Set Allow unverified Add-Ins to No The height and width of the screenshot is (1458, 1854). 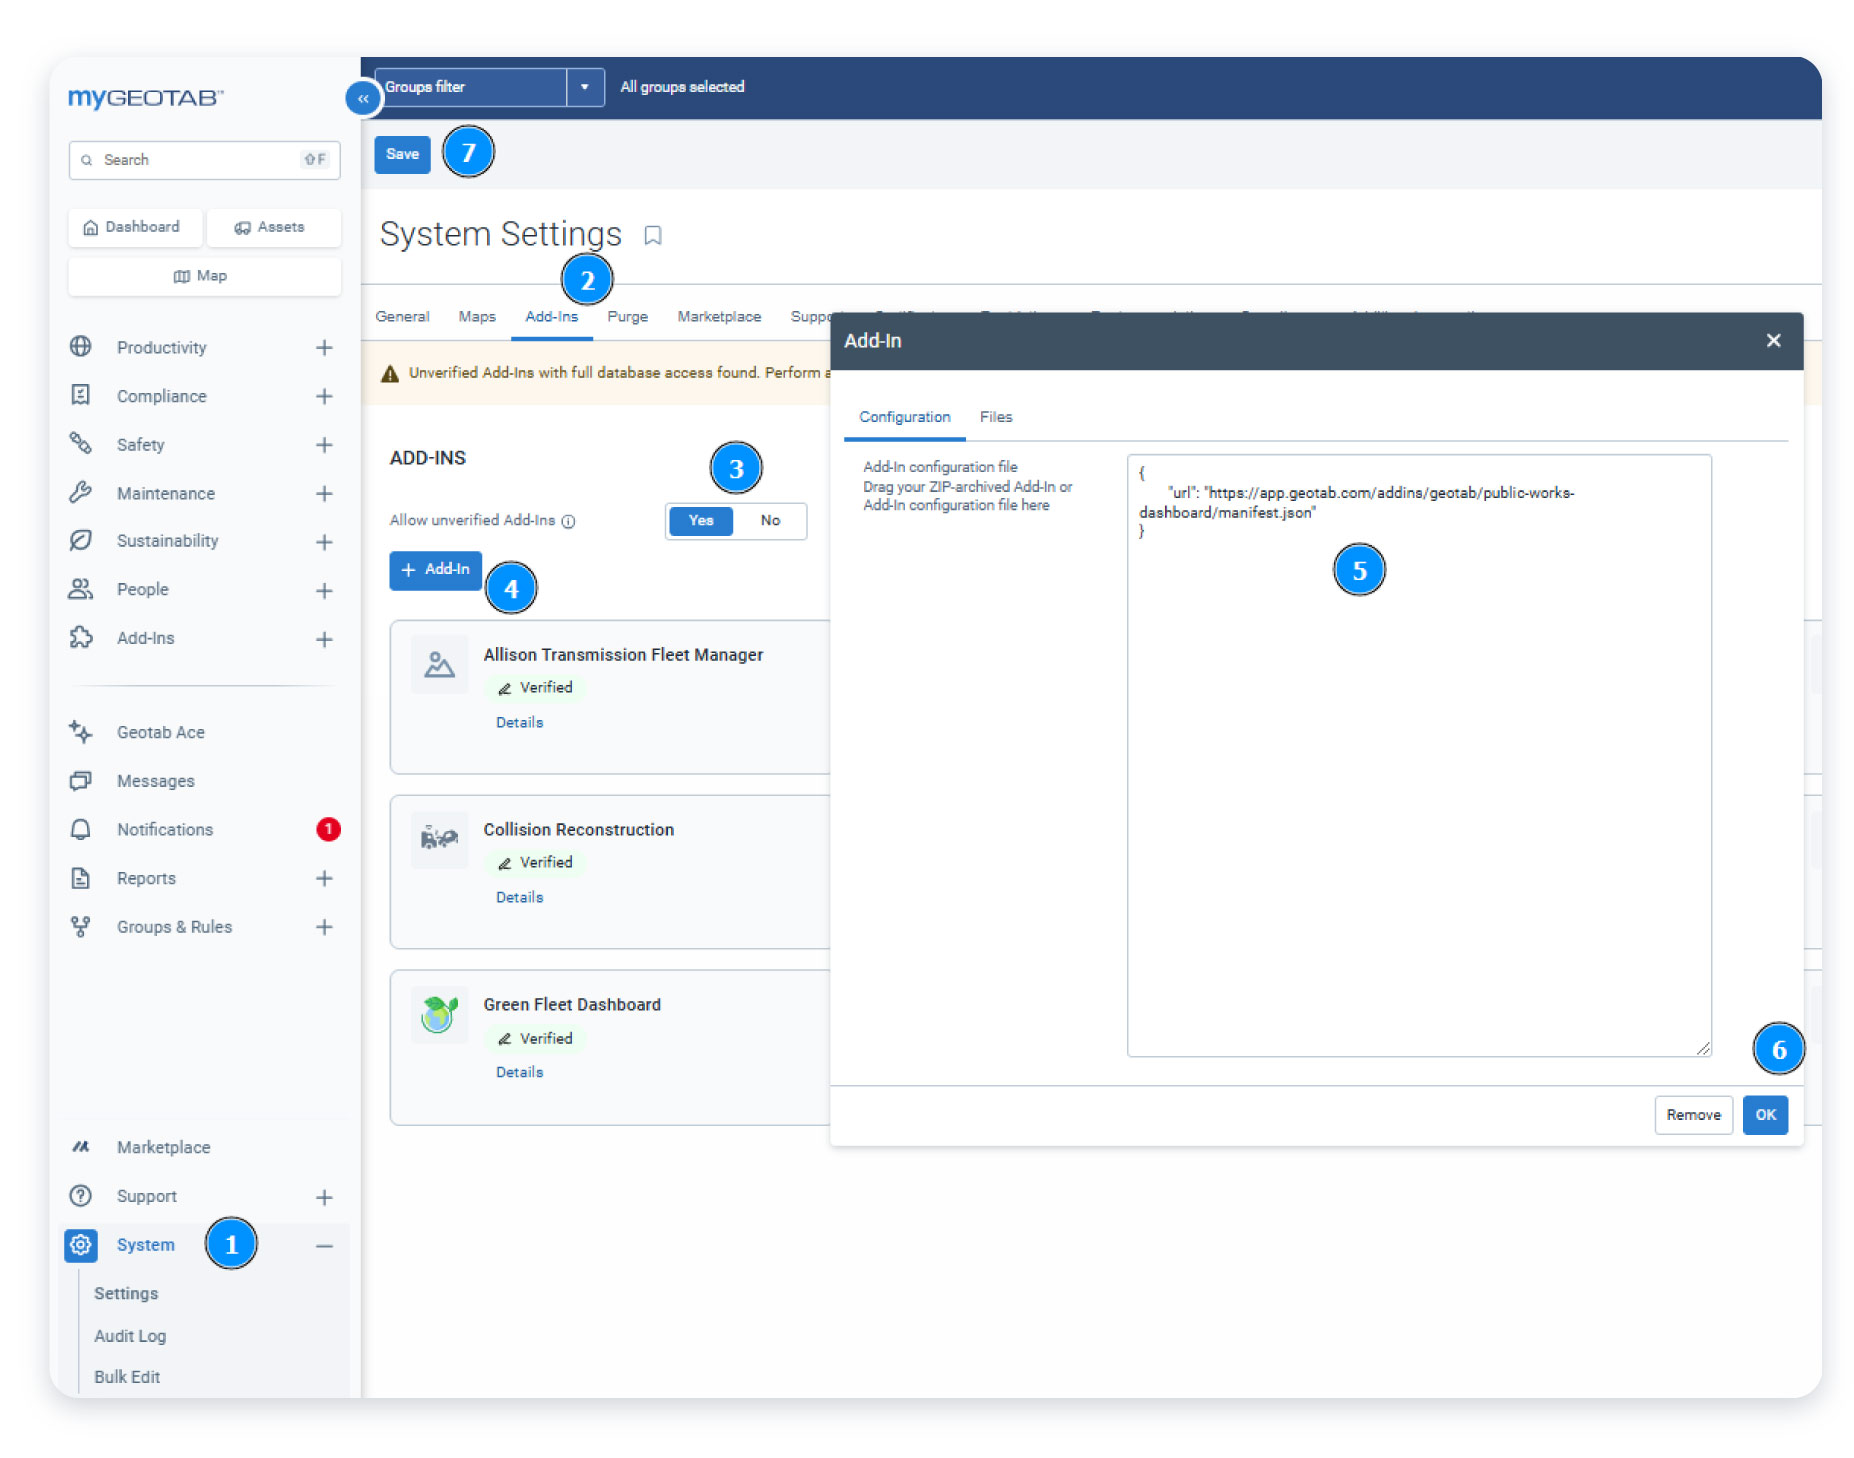[770, 521]
